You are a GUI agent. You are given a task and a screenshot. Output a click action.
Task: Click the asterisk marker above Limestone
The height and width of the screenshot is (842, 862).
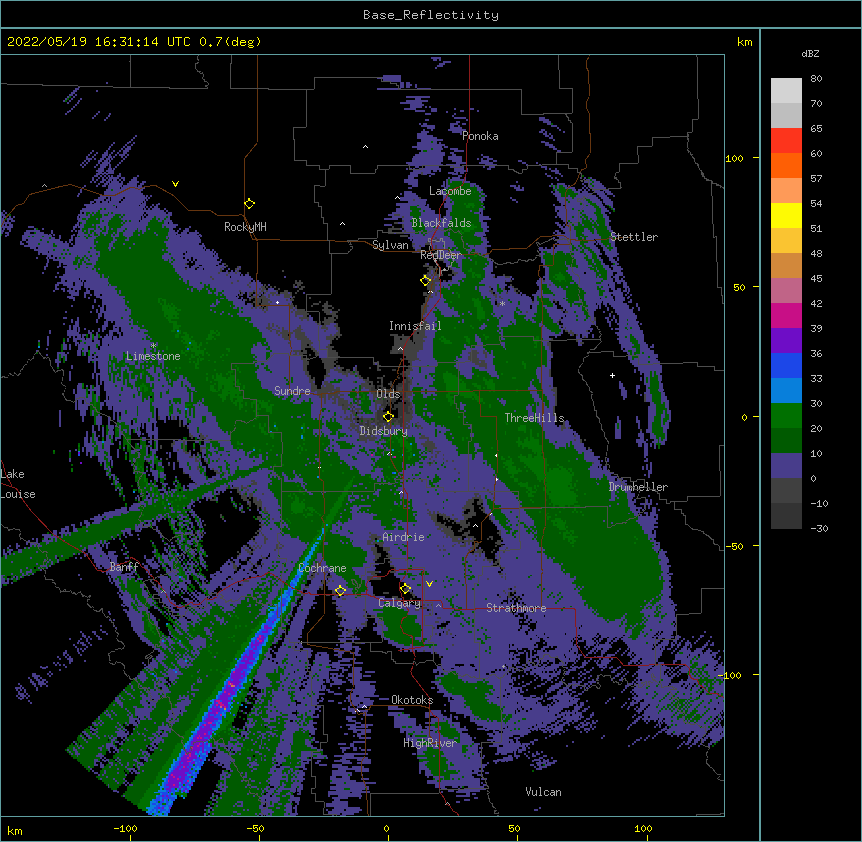153,346
